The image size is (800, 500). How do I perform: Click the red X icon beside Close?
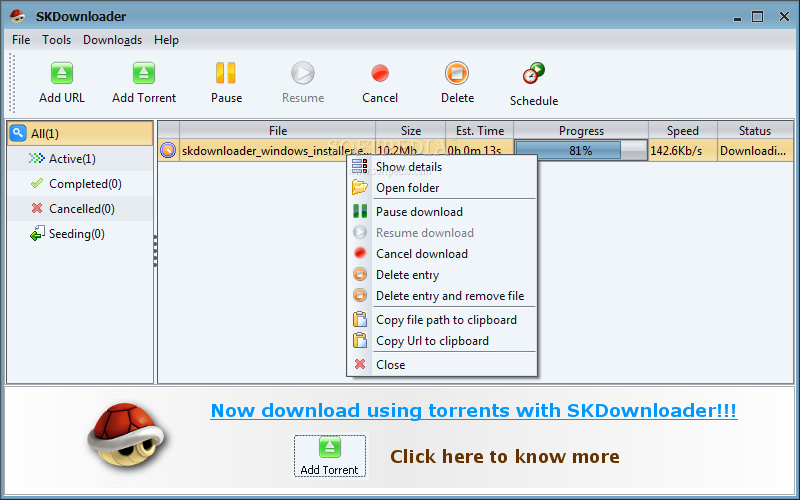360,364
